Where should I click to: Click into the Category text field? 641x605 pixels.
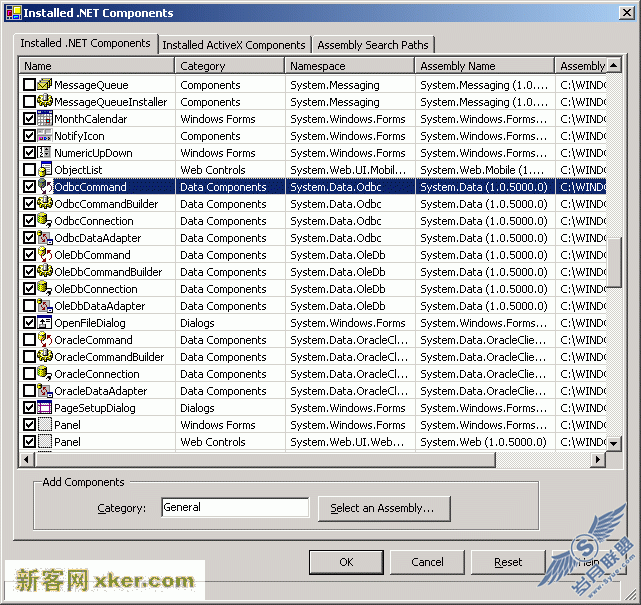coord(234,508)
